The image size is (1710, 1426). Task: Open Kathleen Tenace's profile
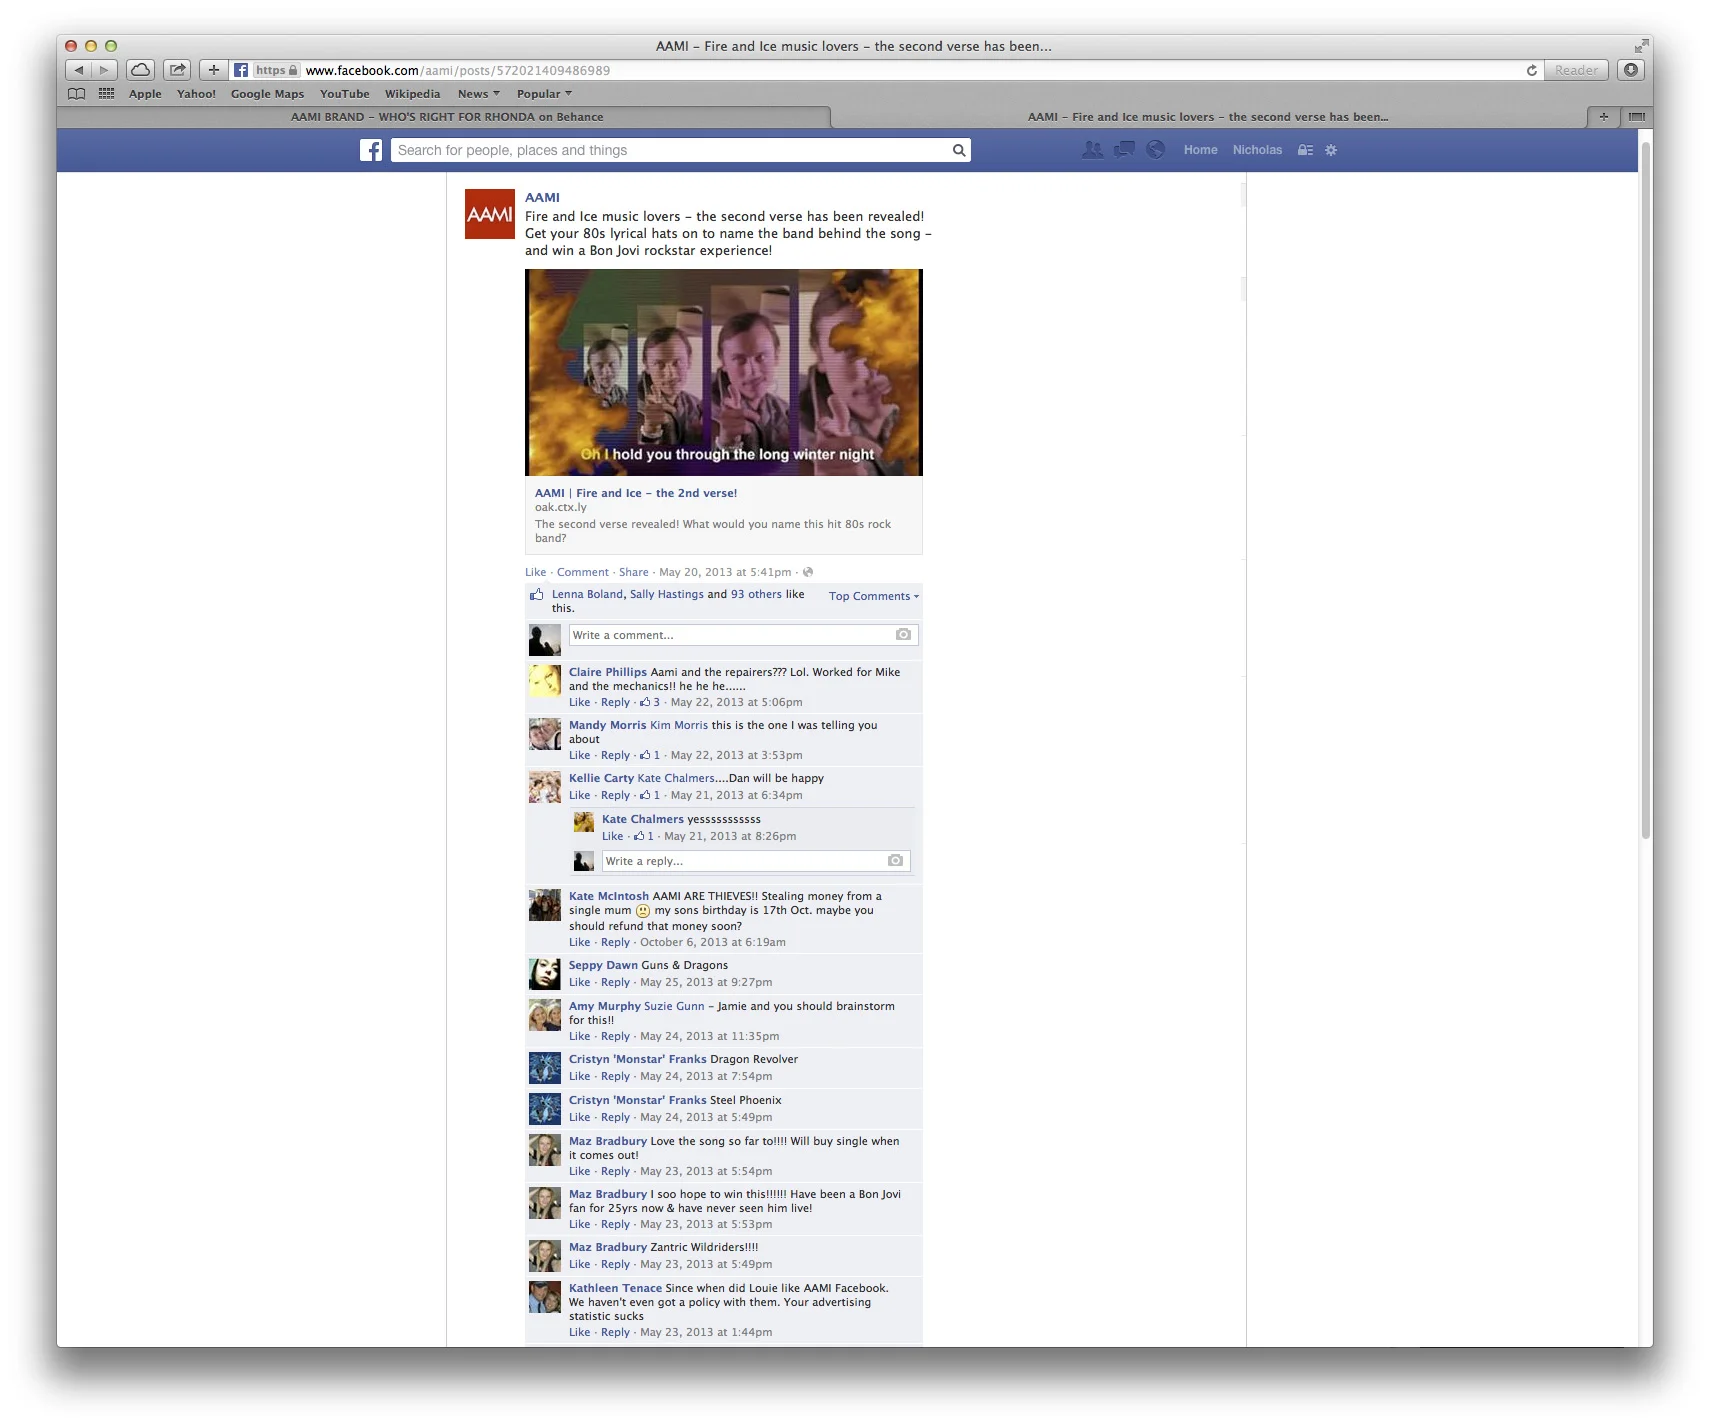(615, 1288)
